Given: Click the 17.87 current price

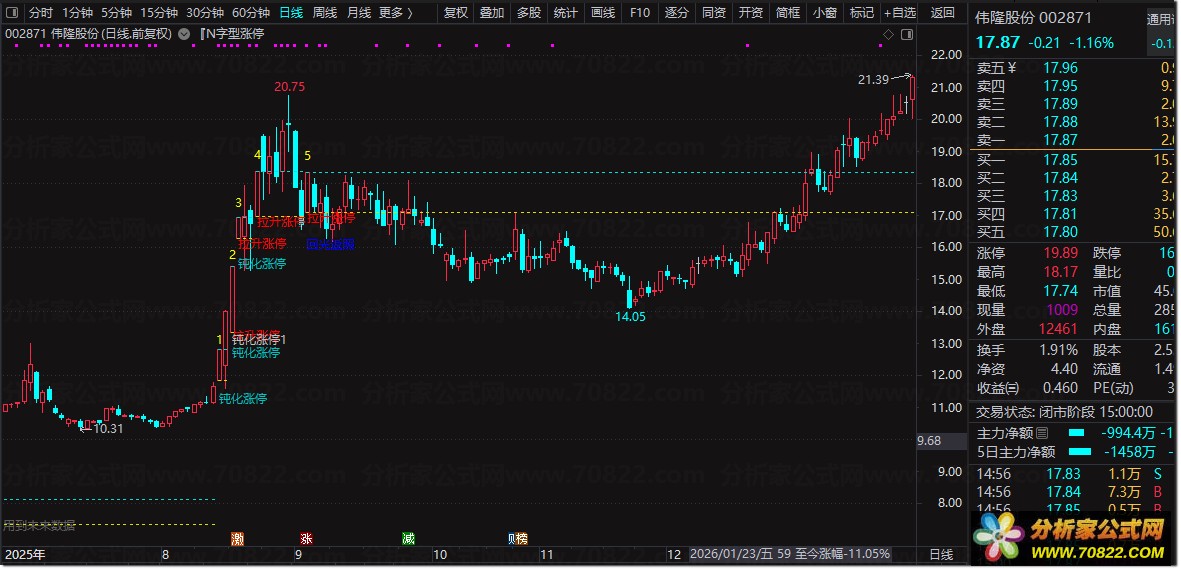Looking at the screenshot, I should coord(998,42).
